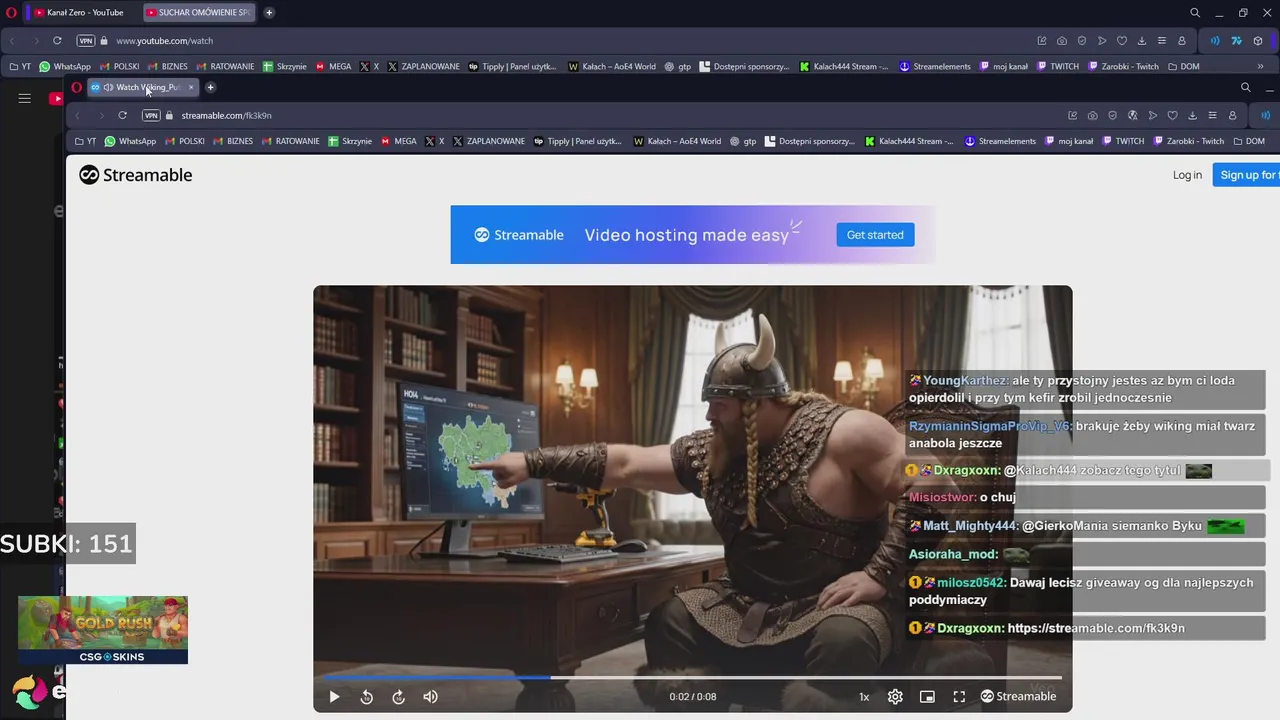1280x720 pixels.
Task: Click shield ad-blocker icon in Streamable window
Action: click(1112, 115)
